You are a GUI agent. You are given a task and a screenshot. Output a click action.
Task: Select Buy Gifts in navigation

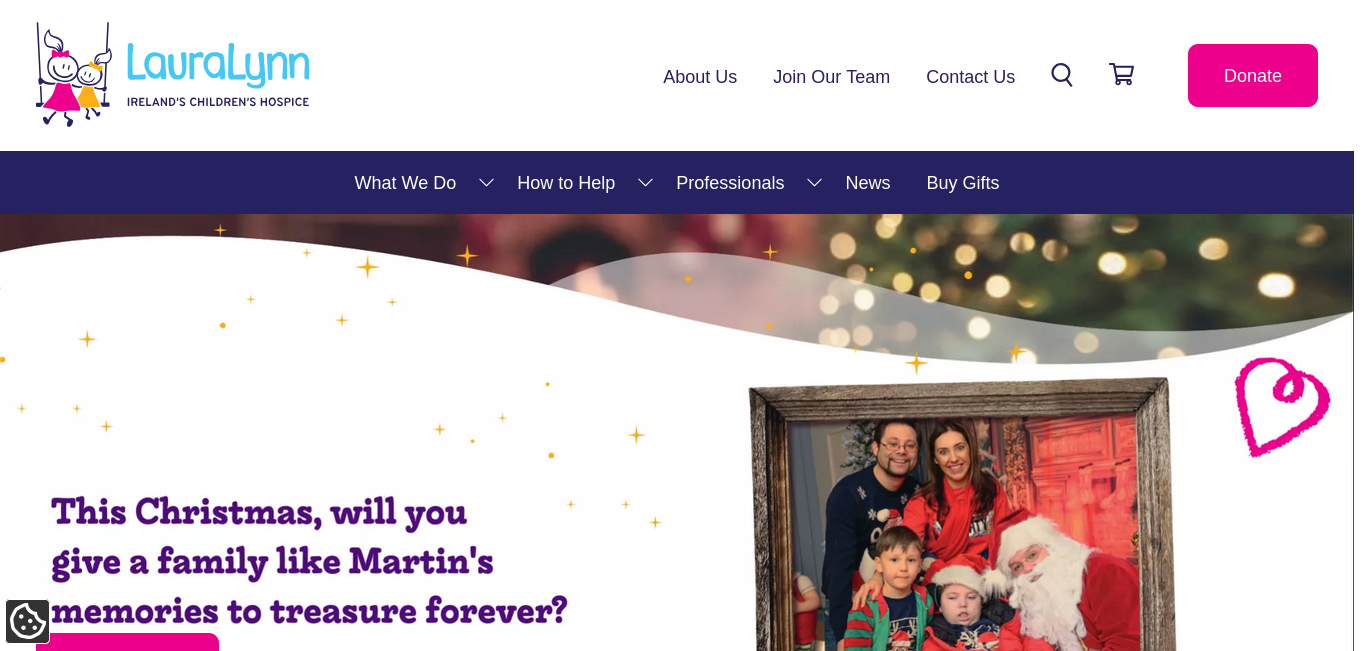962,183
